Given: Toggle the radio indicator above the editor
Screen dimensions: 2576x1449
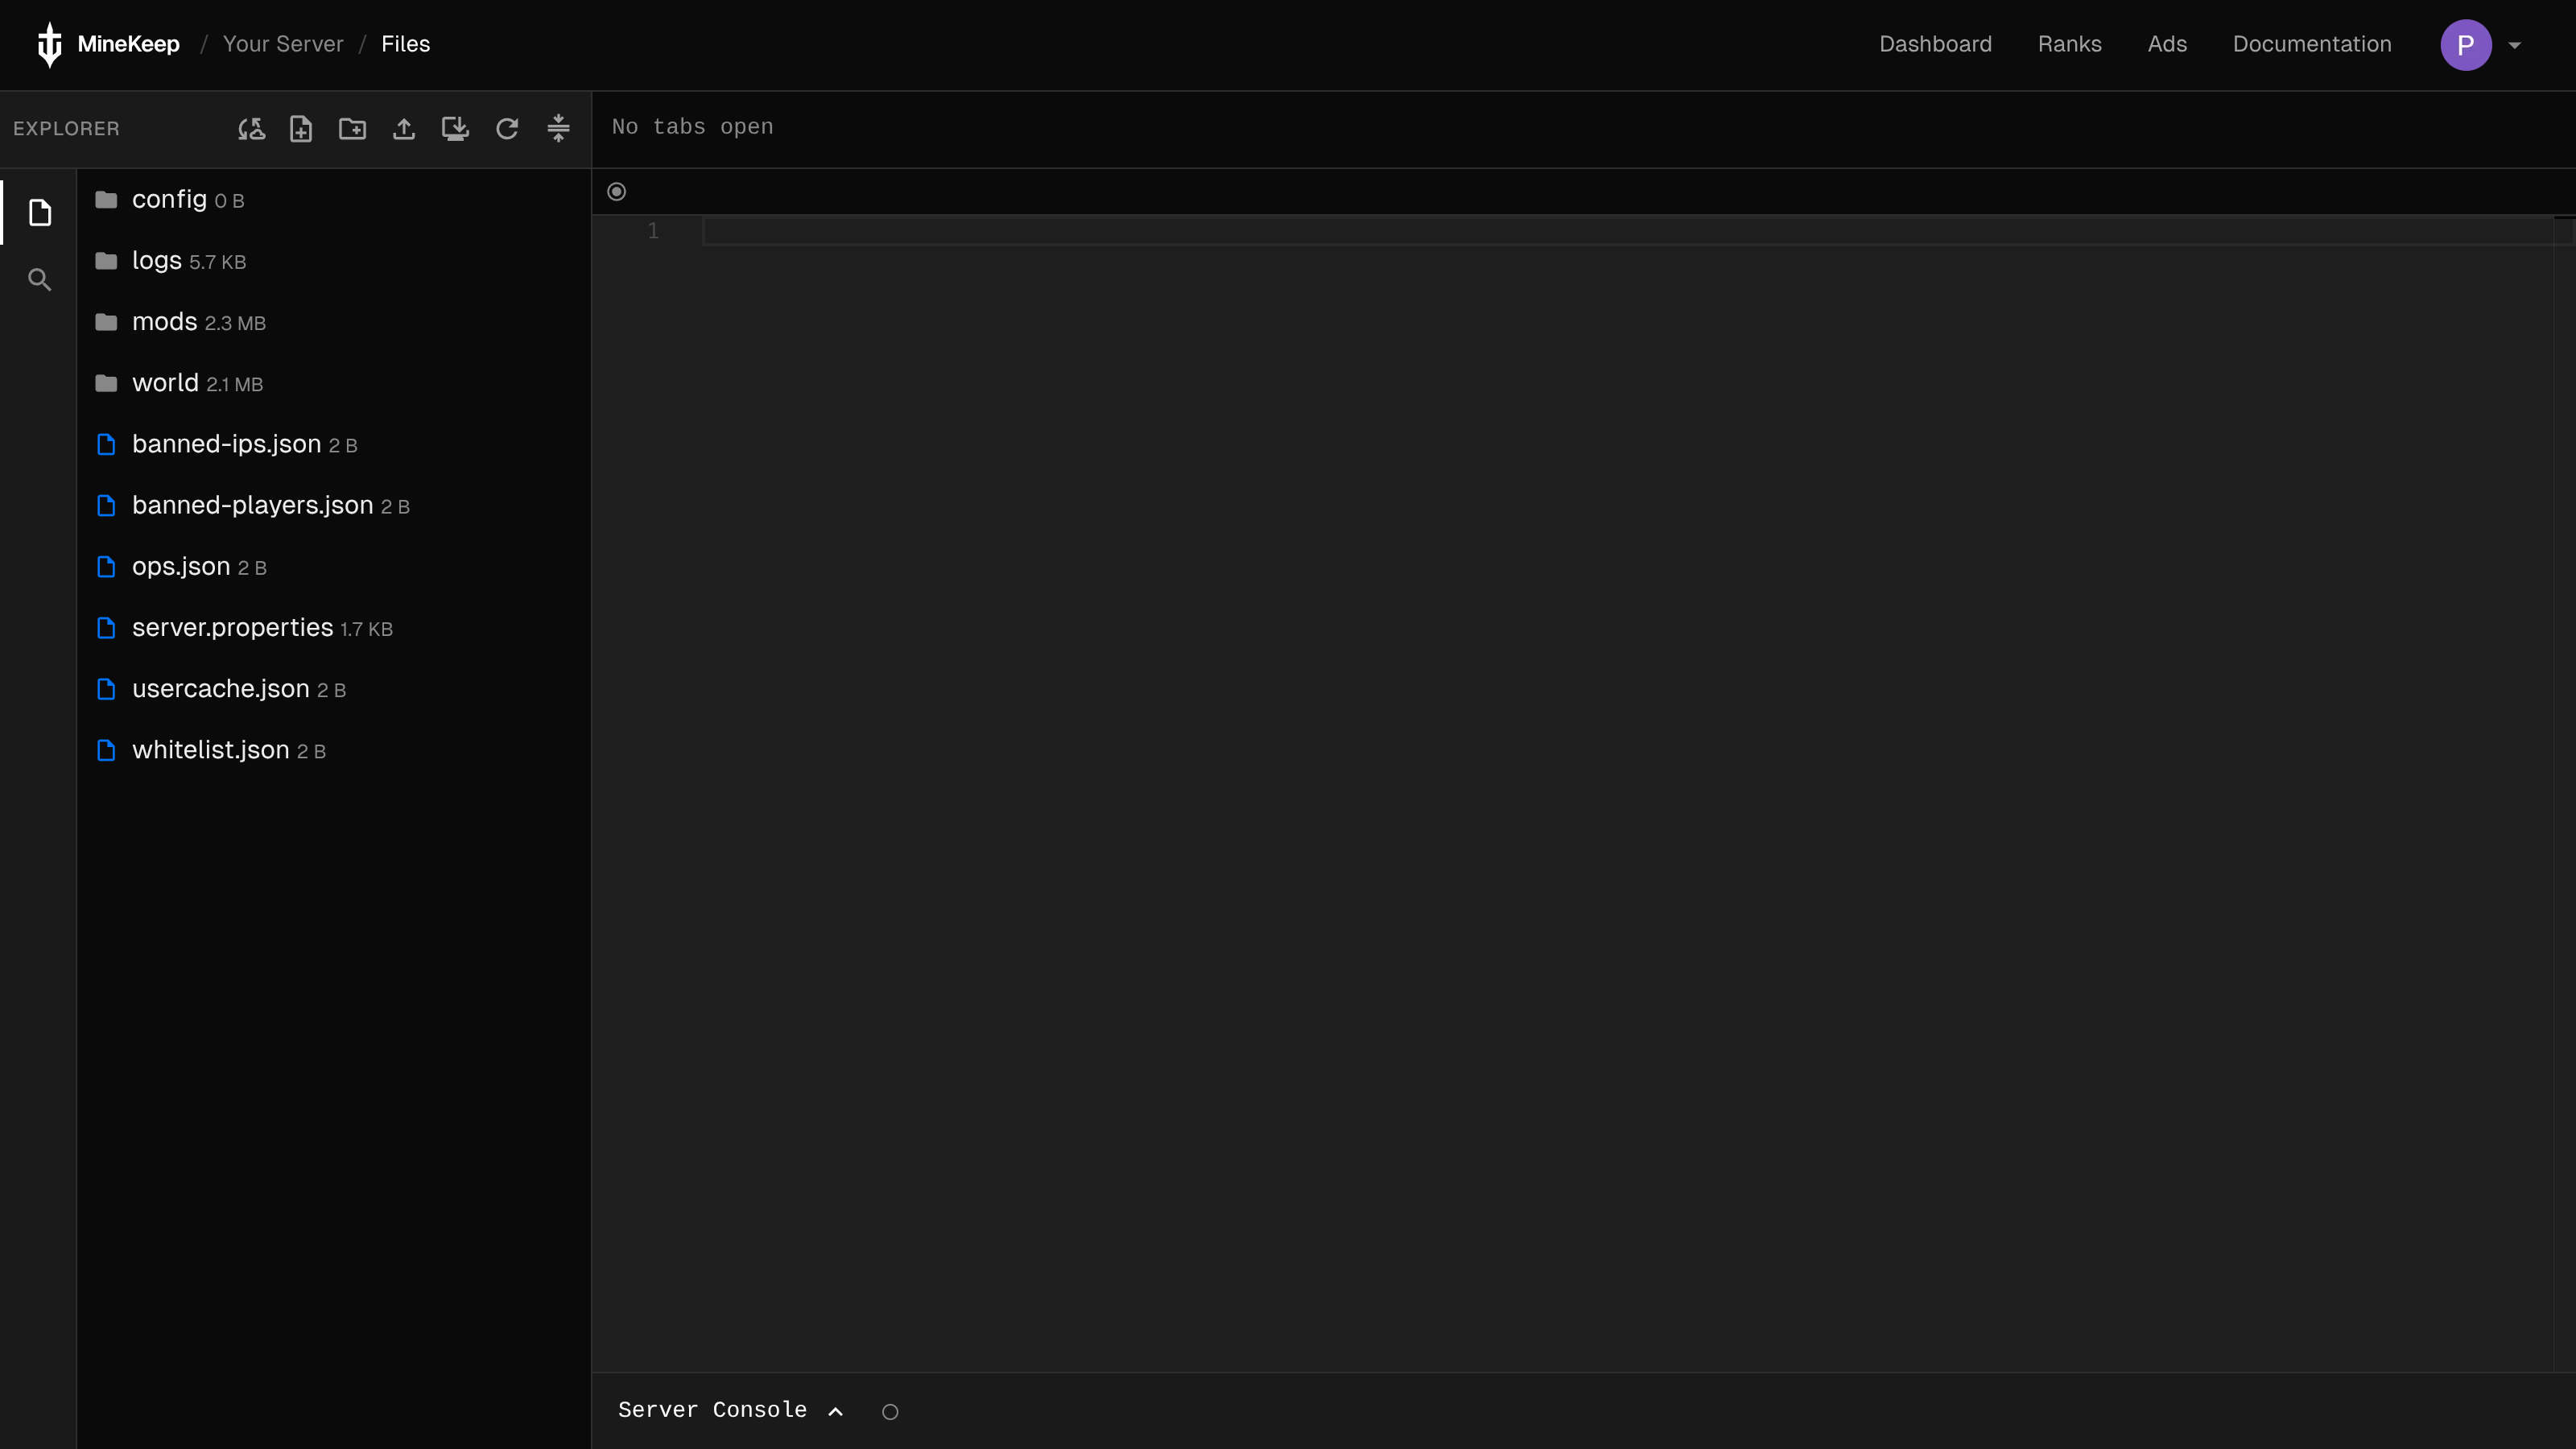Looking at the screenshot, I should (x=617, y=192).
